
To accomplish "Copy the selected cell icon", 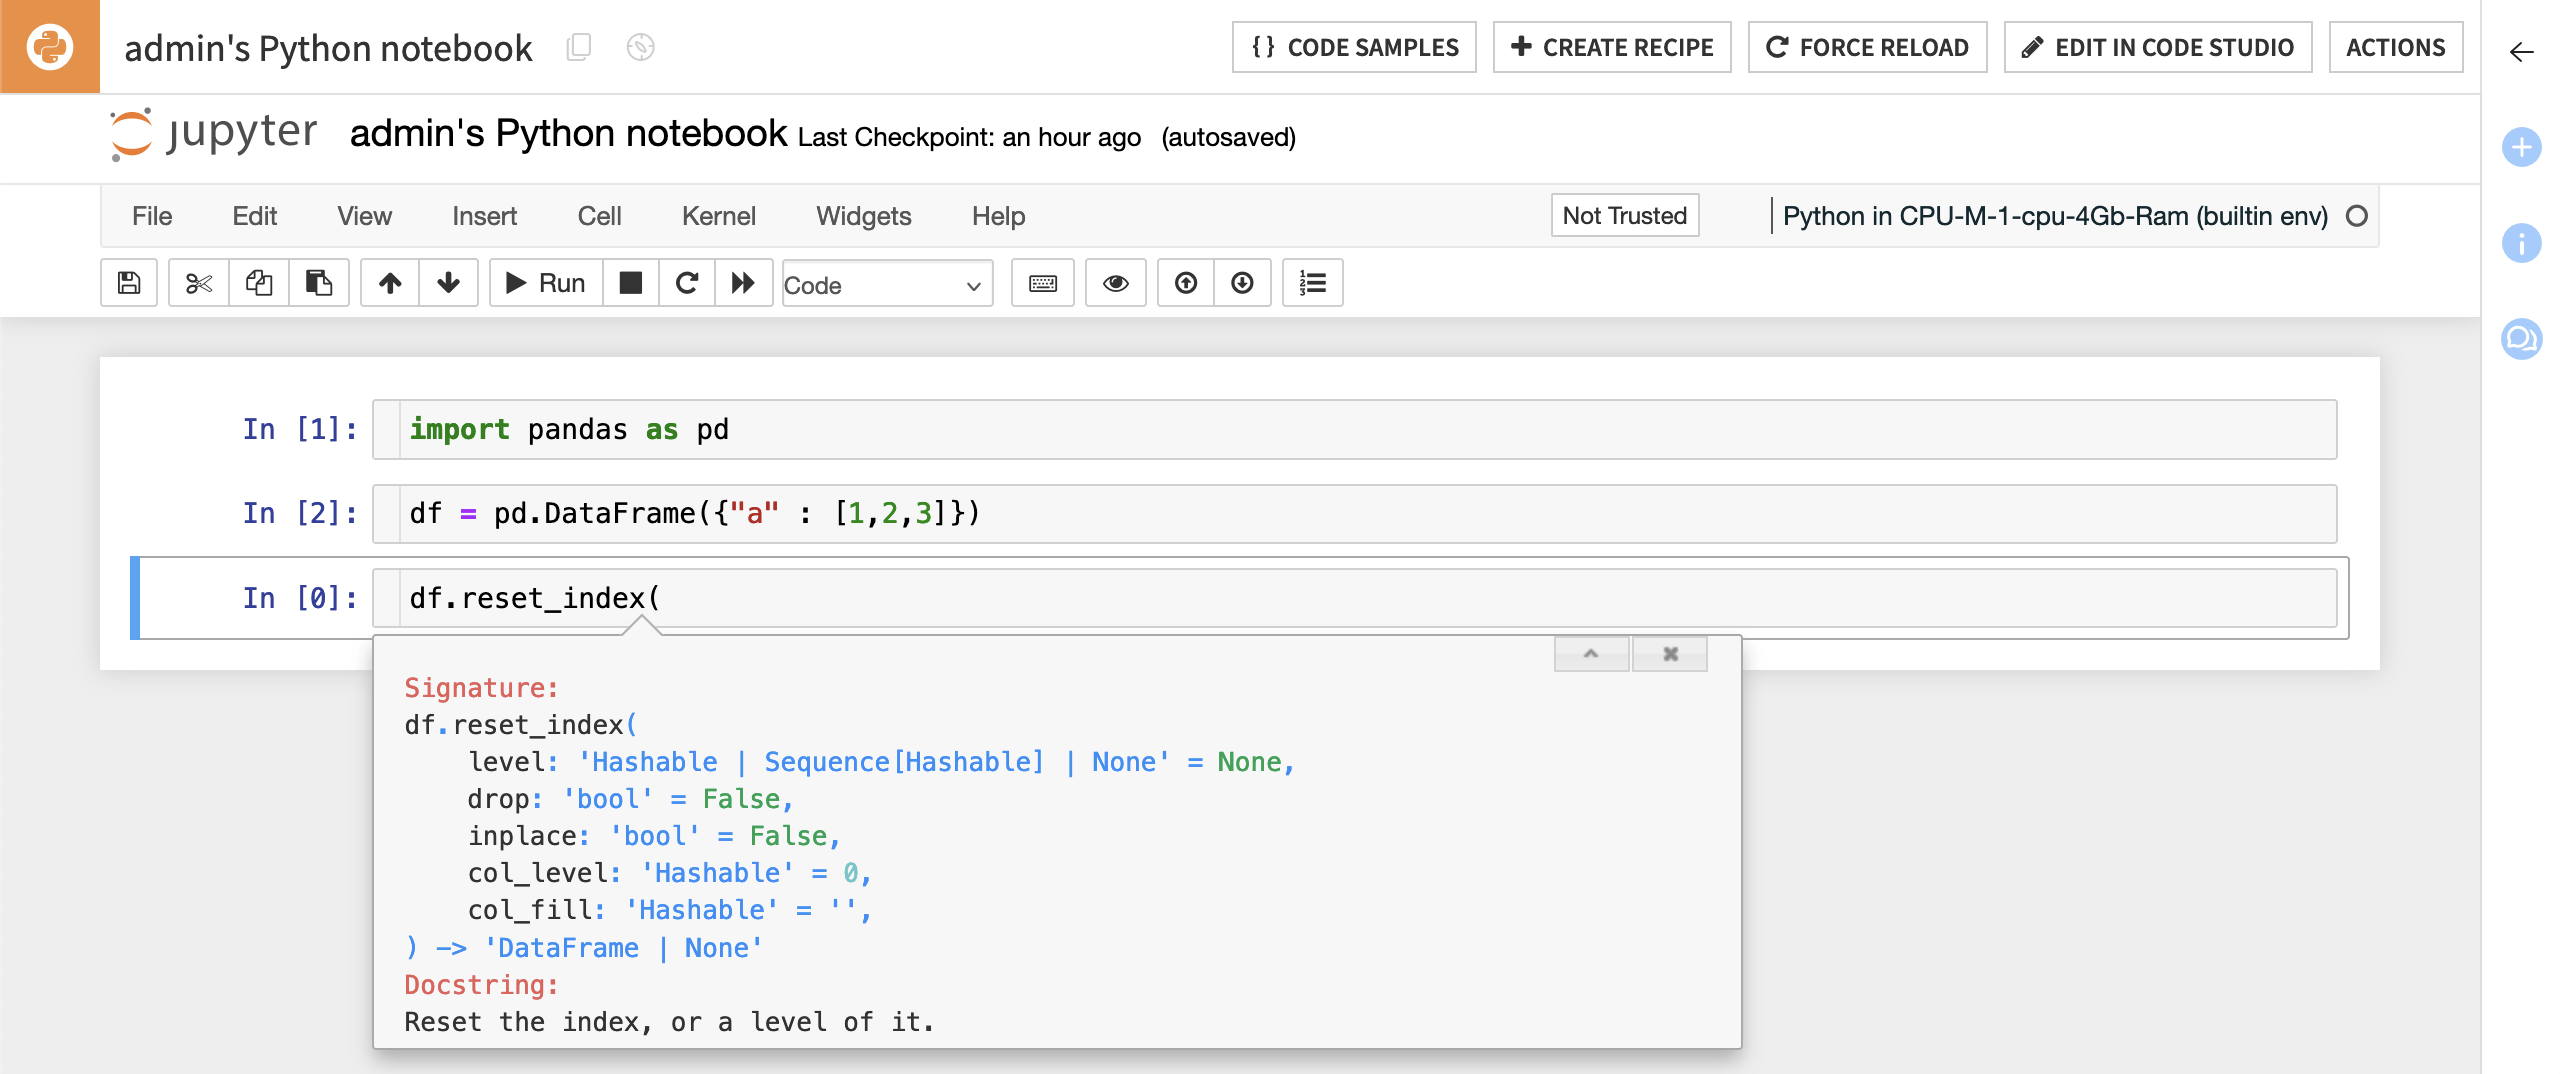I will (x=258, y=283).
